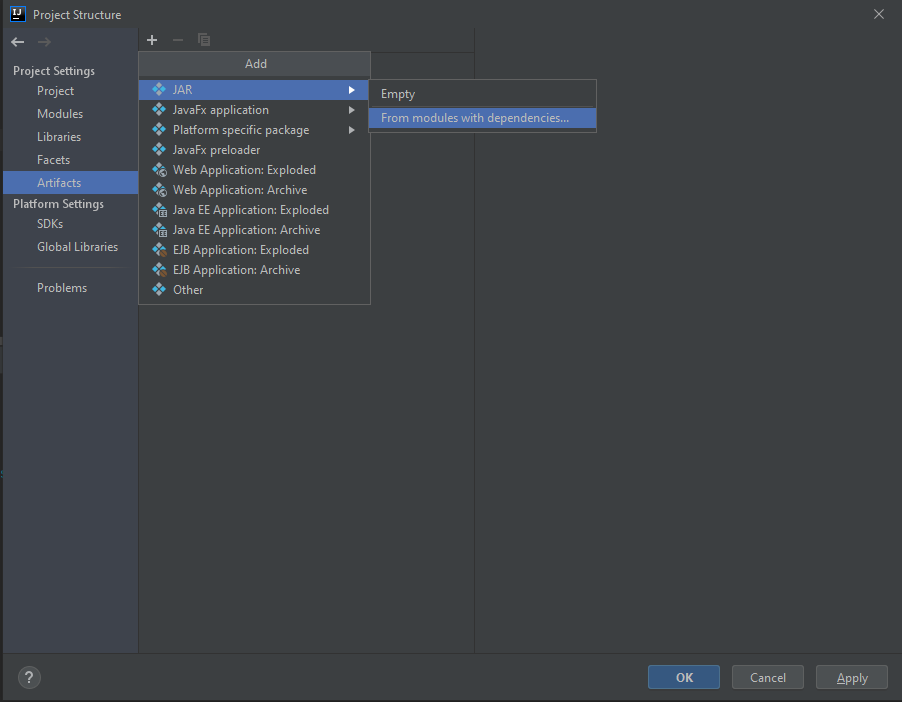Open the Libraries settings page
Viewport: 902px width, 702px height.
point(70,137)
